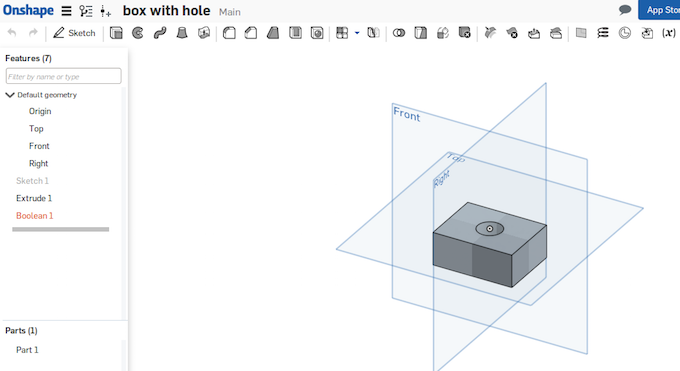
Task: Select the Sweep tool
Action: tap(160, 33)
